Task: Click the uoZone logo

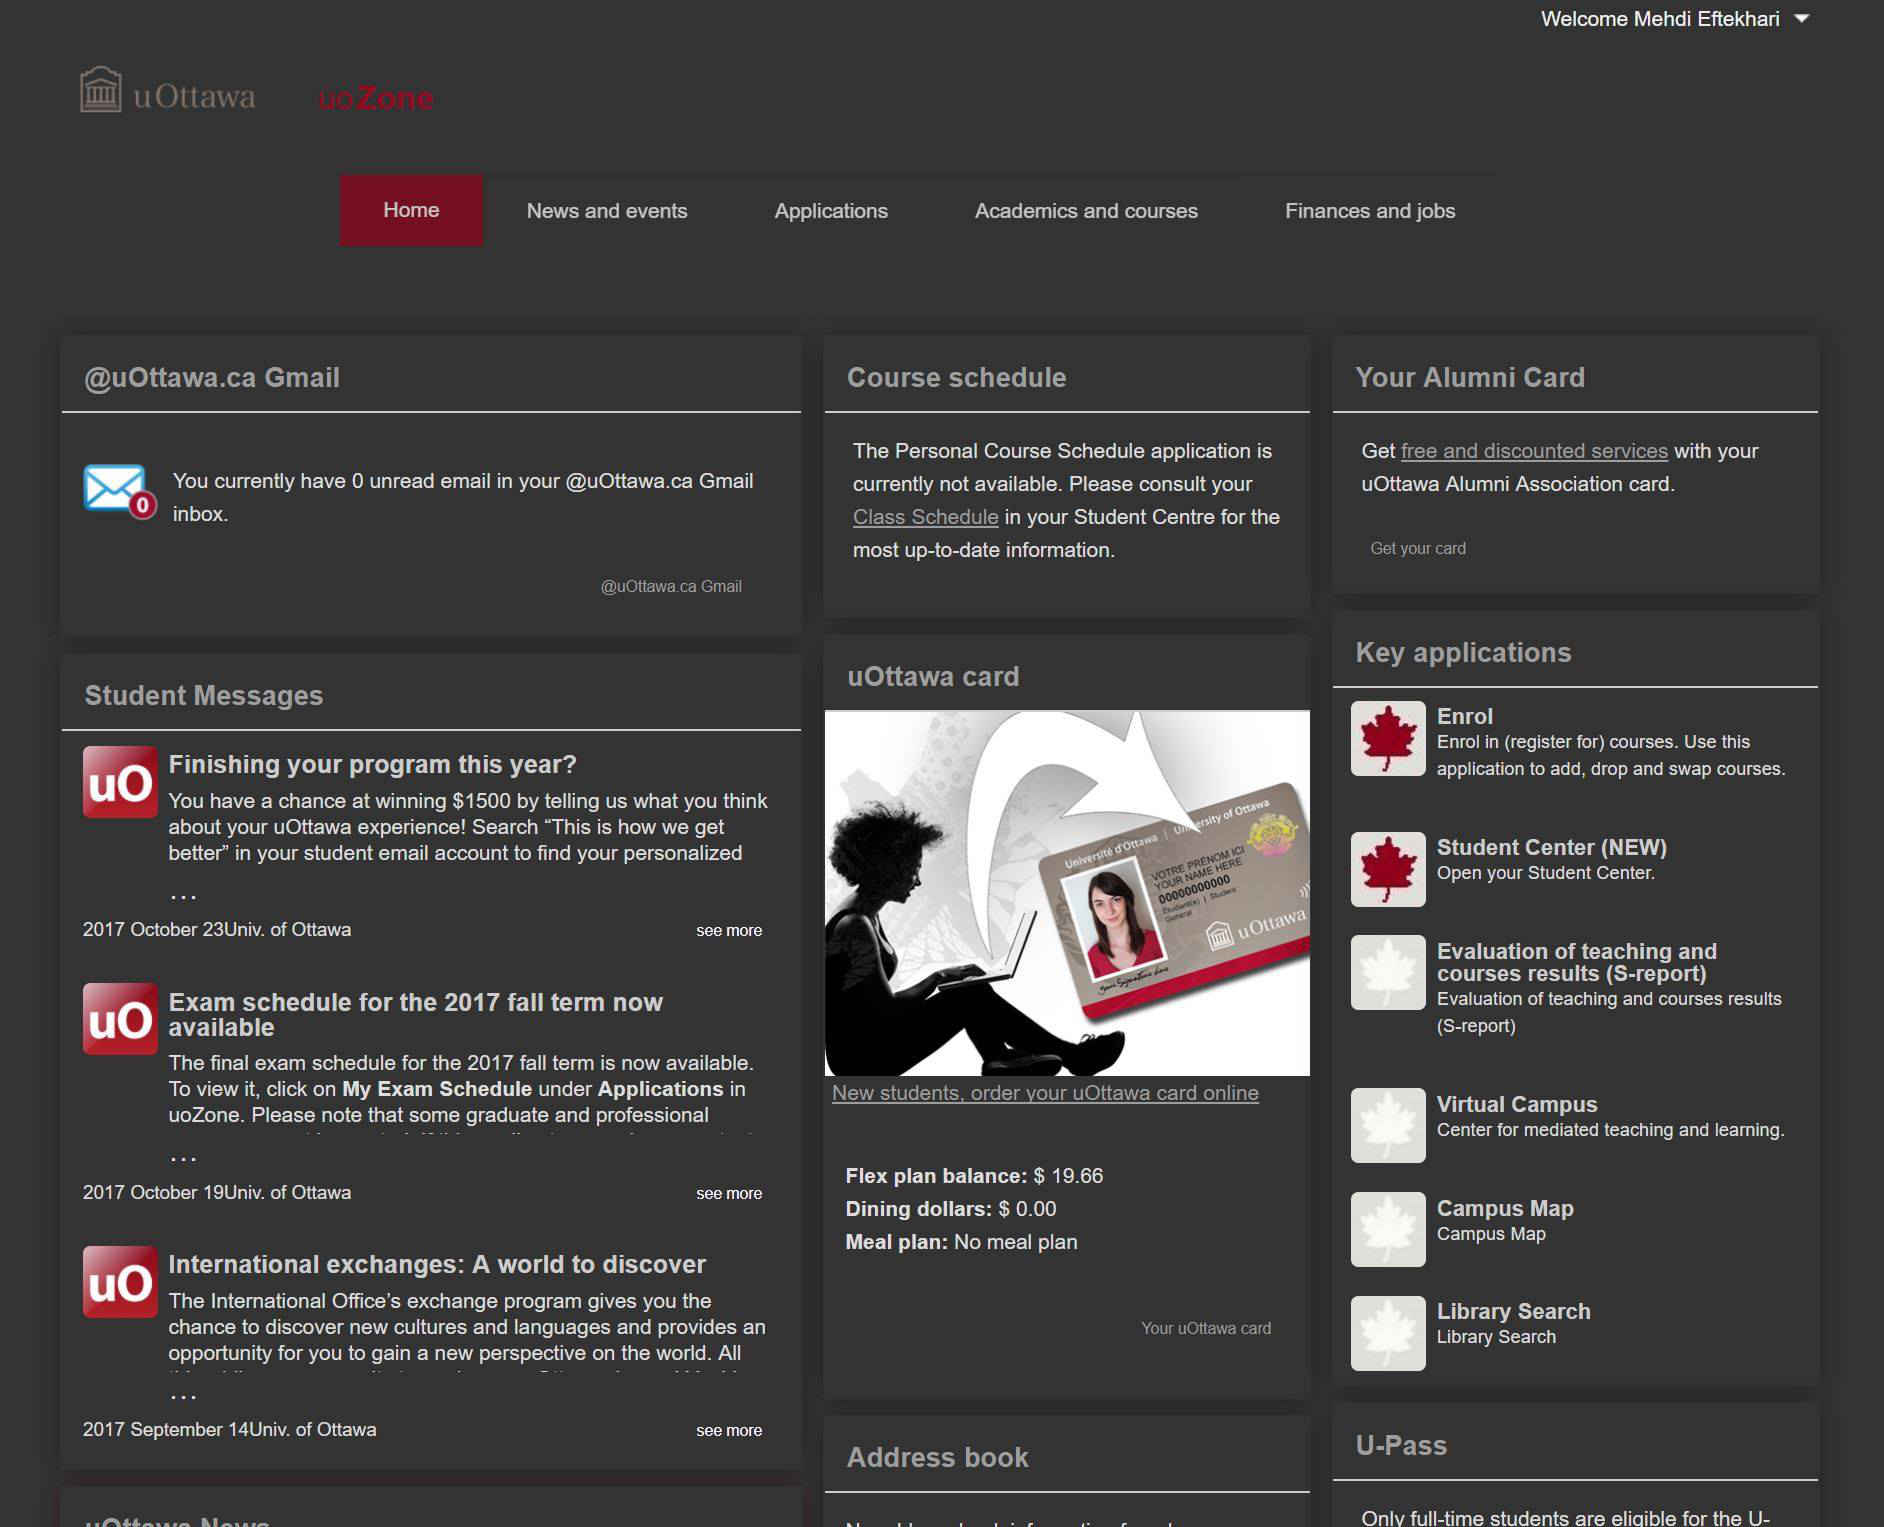Action: 376,98
